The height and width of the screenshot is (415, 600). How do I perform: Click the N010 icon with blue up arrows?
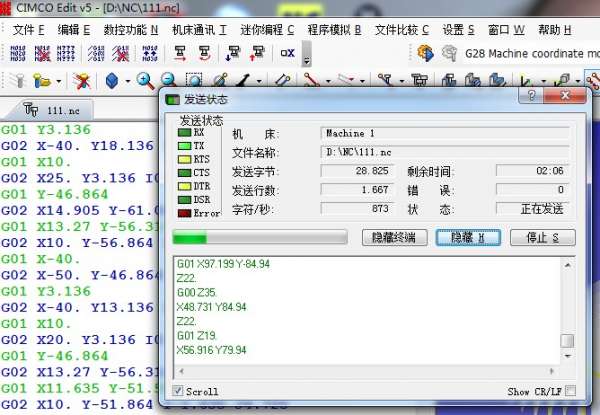tap(150, 53)
